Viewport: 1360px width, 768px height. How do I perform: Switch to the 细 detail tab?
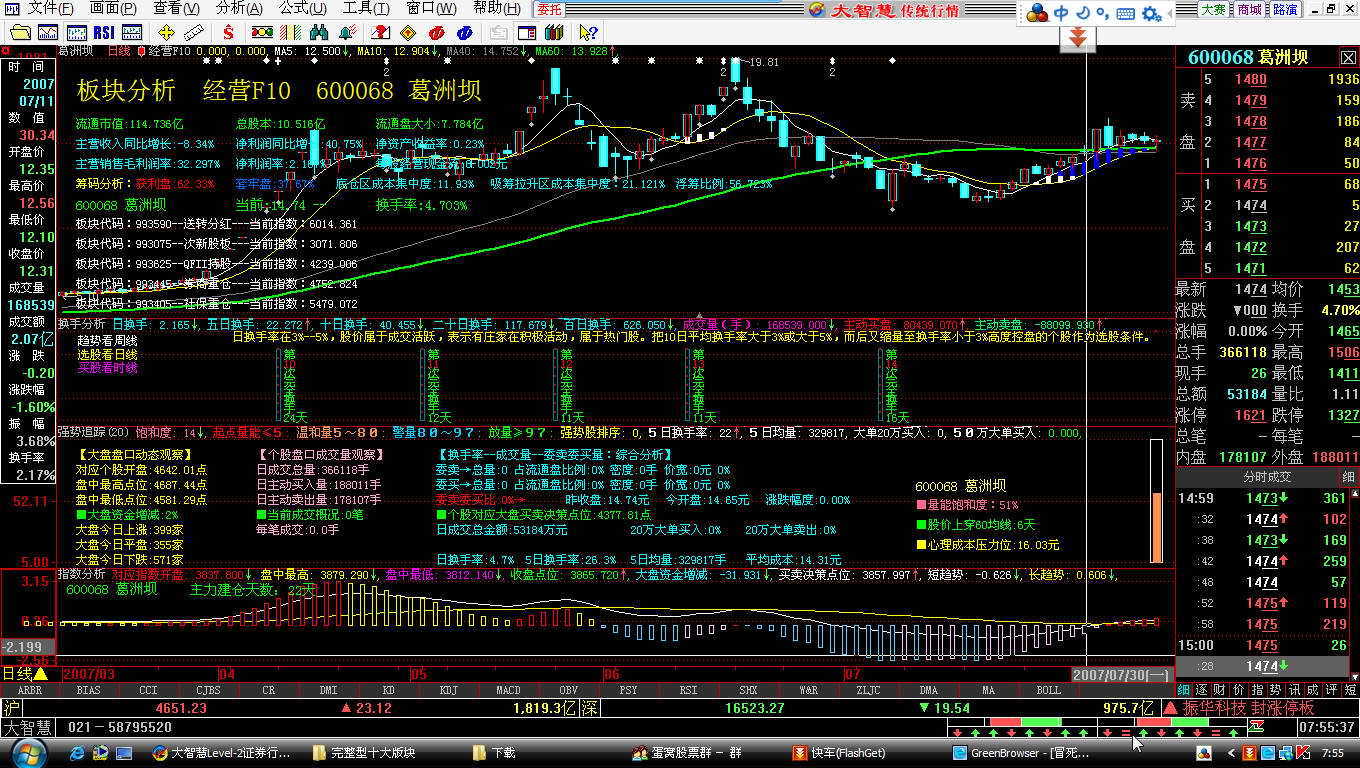pos(1183,690)
